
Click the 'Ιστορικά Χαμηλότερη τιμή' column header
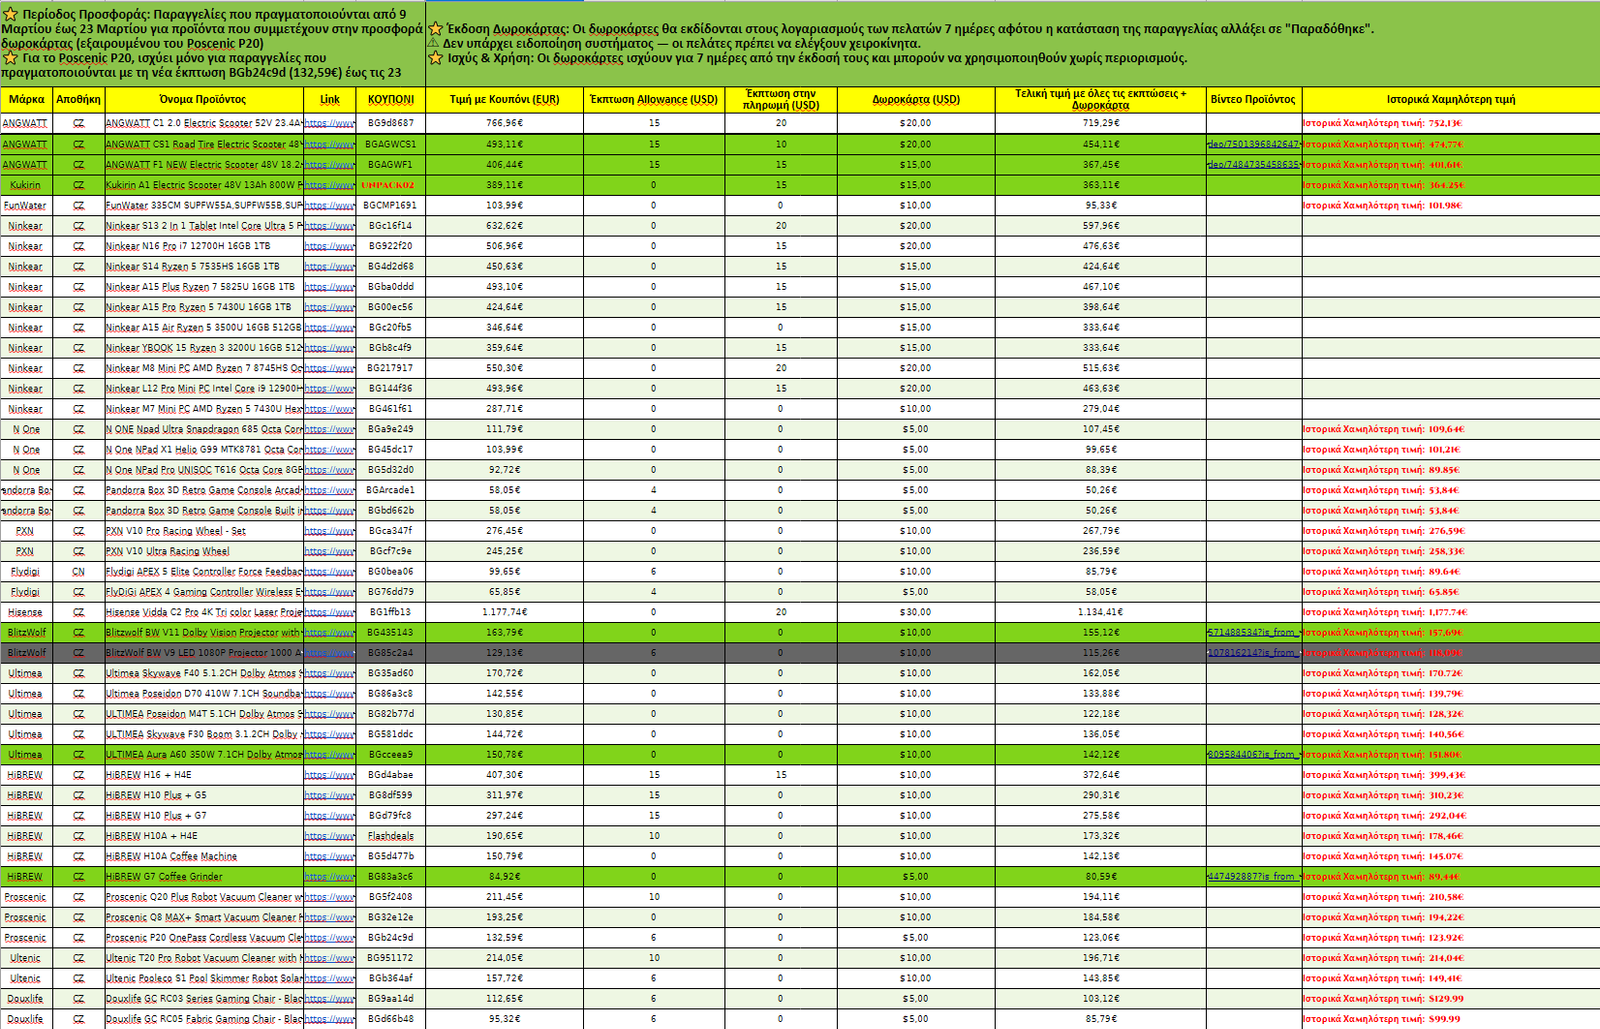[1450, 100]
